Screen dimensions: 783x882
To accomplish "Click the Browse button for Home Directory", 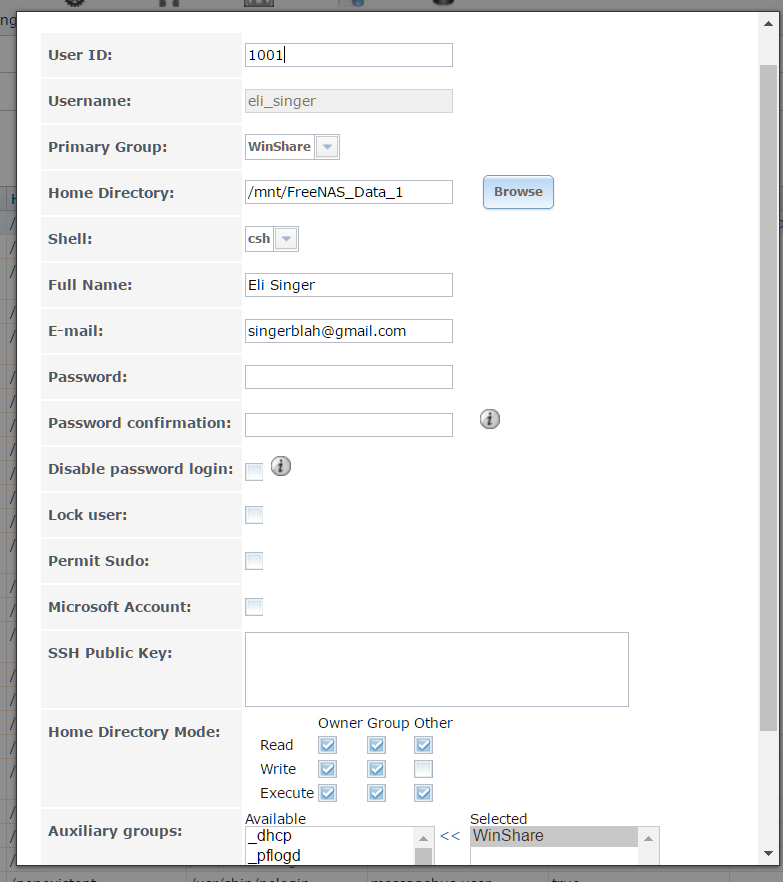I will [518, 192].
